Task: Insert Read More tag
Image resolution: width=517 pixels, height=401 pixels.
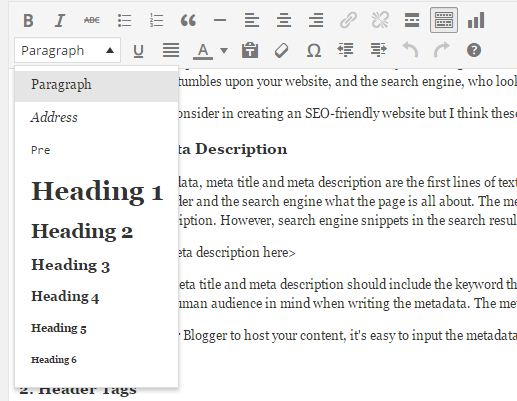Action: 412,21
